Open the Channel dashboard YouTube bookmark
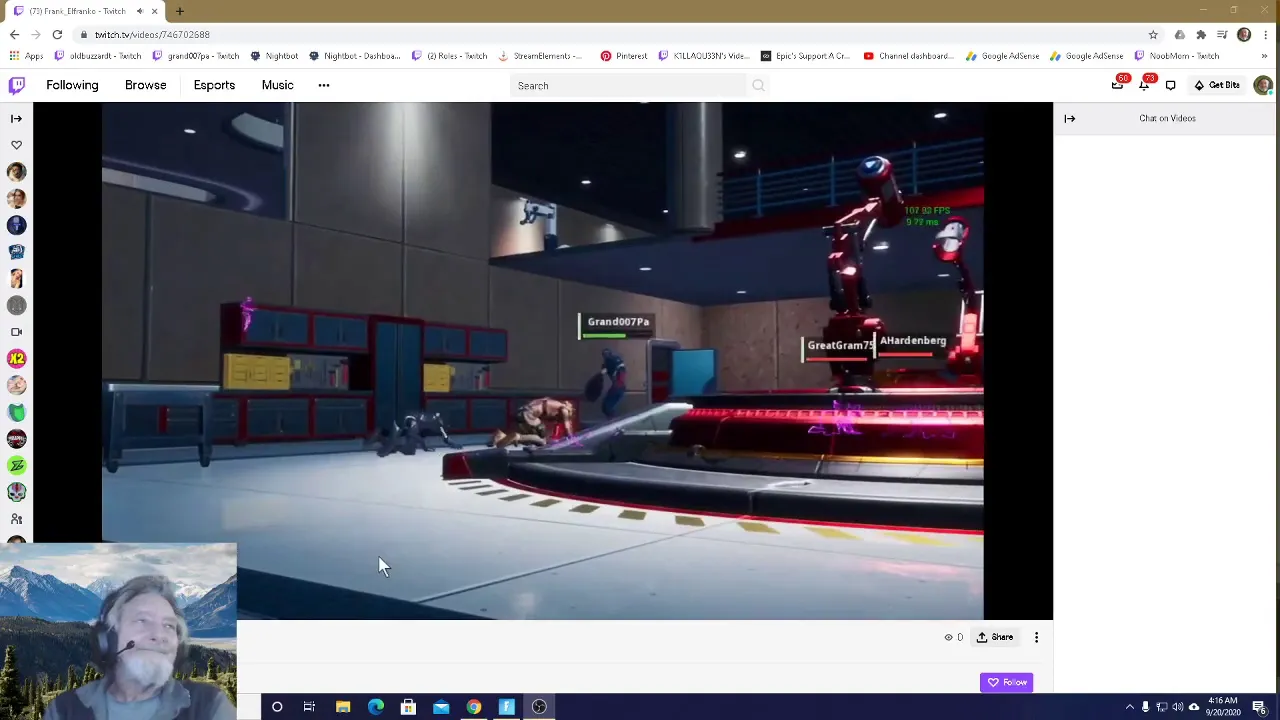The width and height of the screenshot is (1280, 720). click(908, 56)
